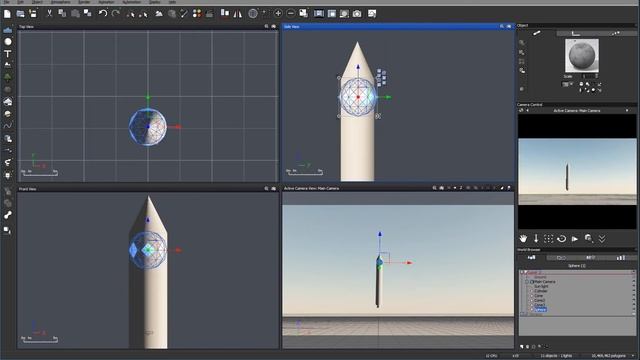
Task: Click the sphere material preview thumbnail
Action: 582,56
